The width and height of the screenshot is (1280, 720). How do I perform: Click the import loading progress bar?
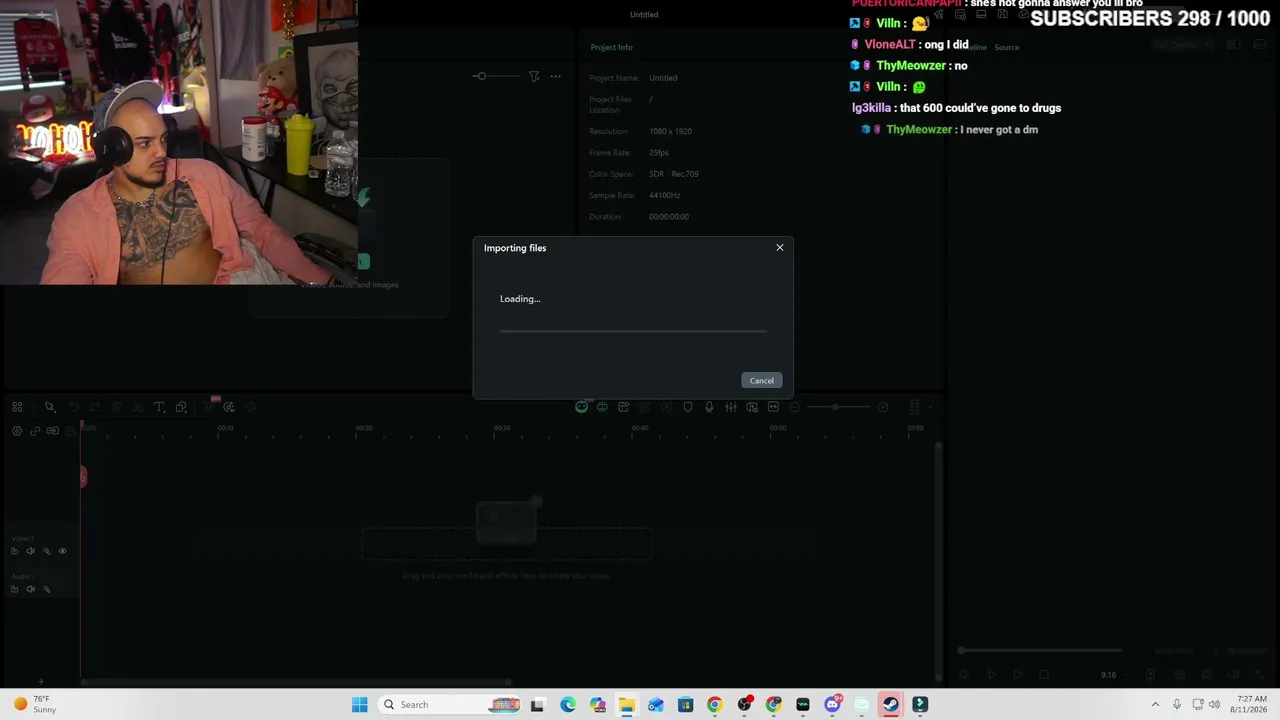point(633,331)
